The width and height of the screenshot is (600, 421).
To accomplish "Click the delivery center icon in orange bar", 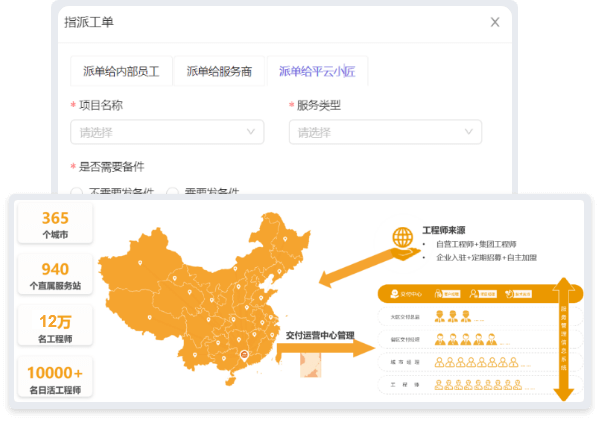I will tap(393, 294).
